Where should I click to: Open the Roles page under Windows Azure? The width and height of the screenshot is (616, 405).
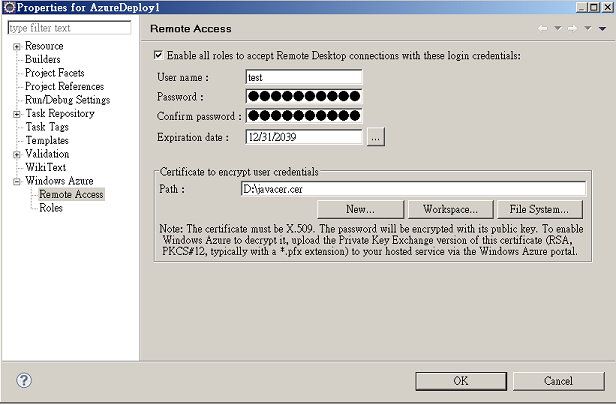51,208
